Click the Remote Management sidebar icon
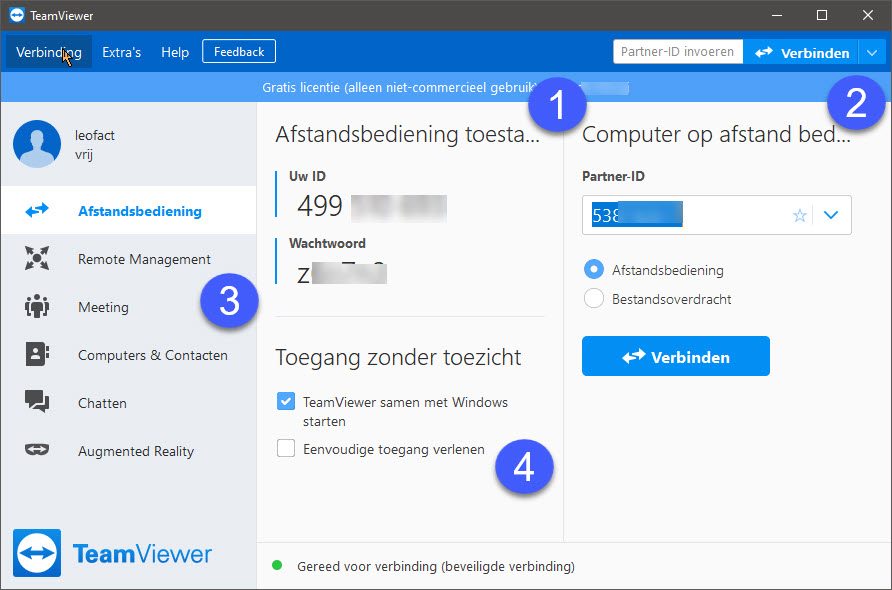This screenshot has width=892, height=590. [x=37, y=258]
